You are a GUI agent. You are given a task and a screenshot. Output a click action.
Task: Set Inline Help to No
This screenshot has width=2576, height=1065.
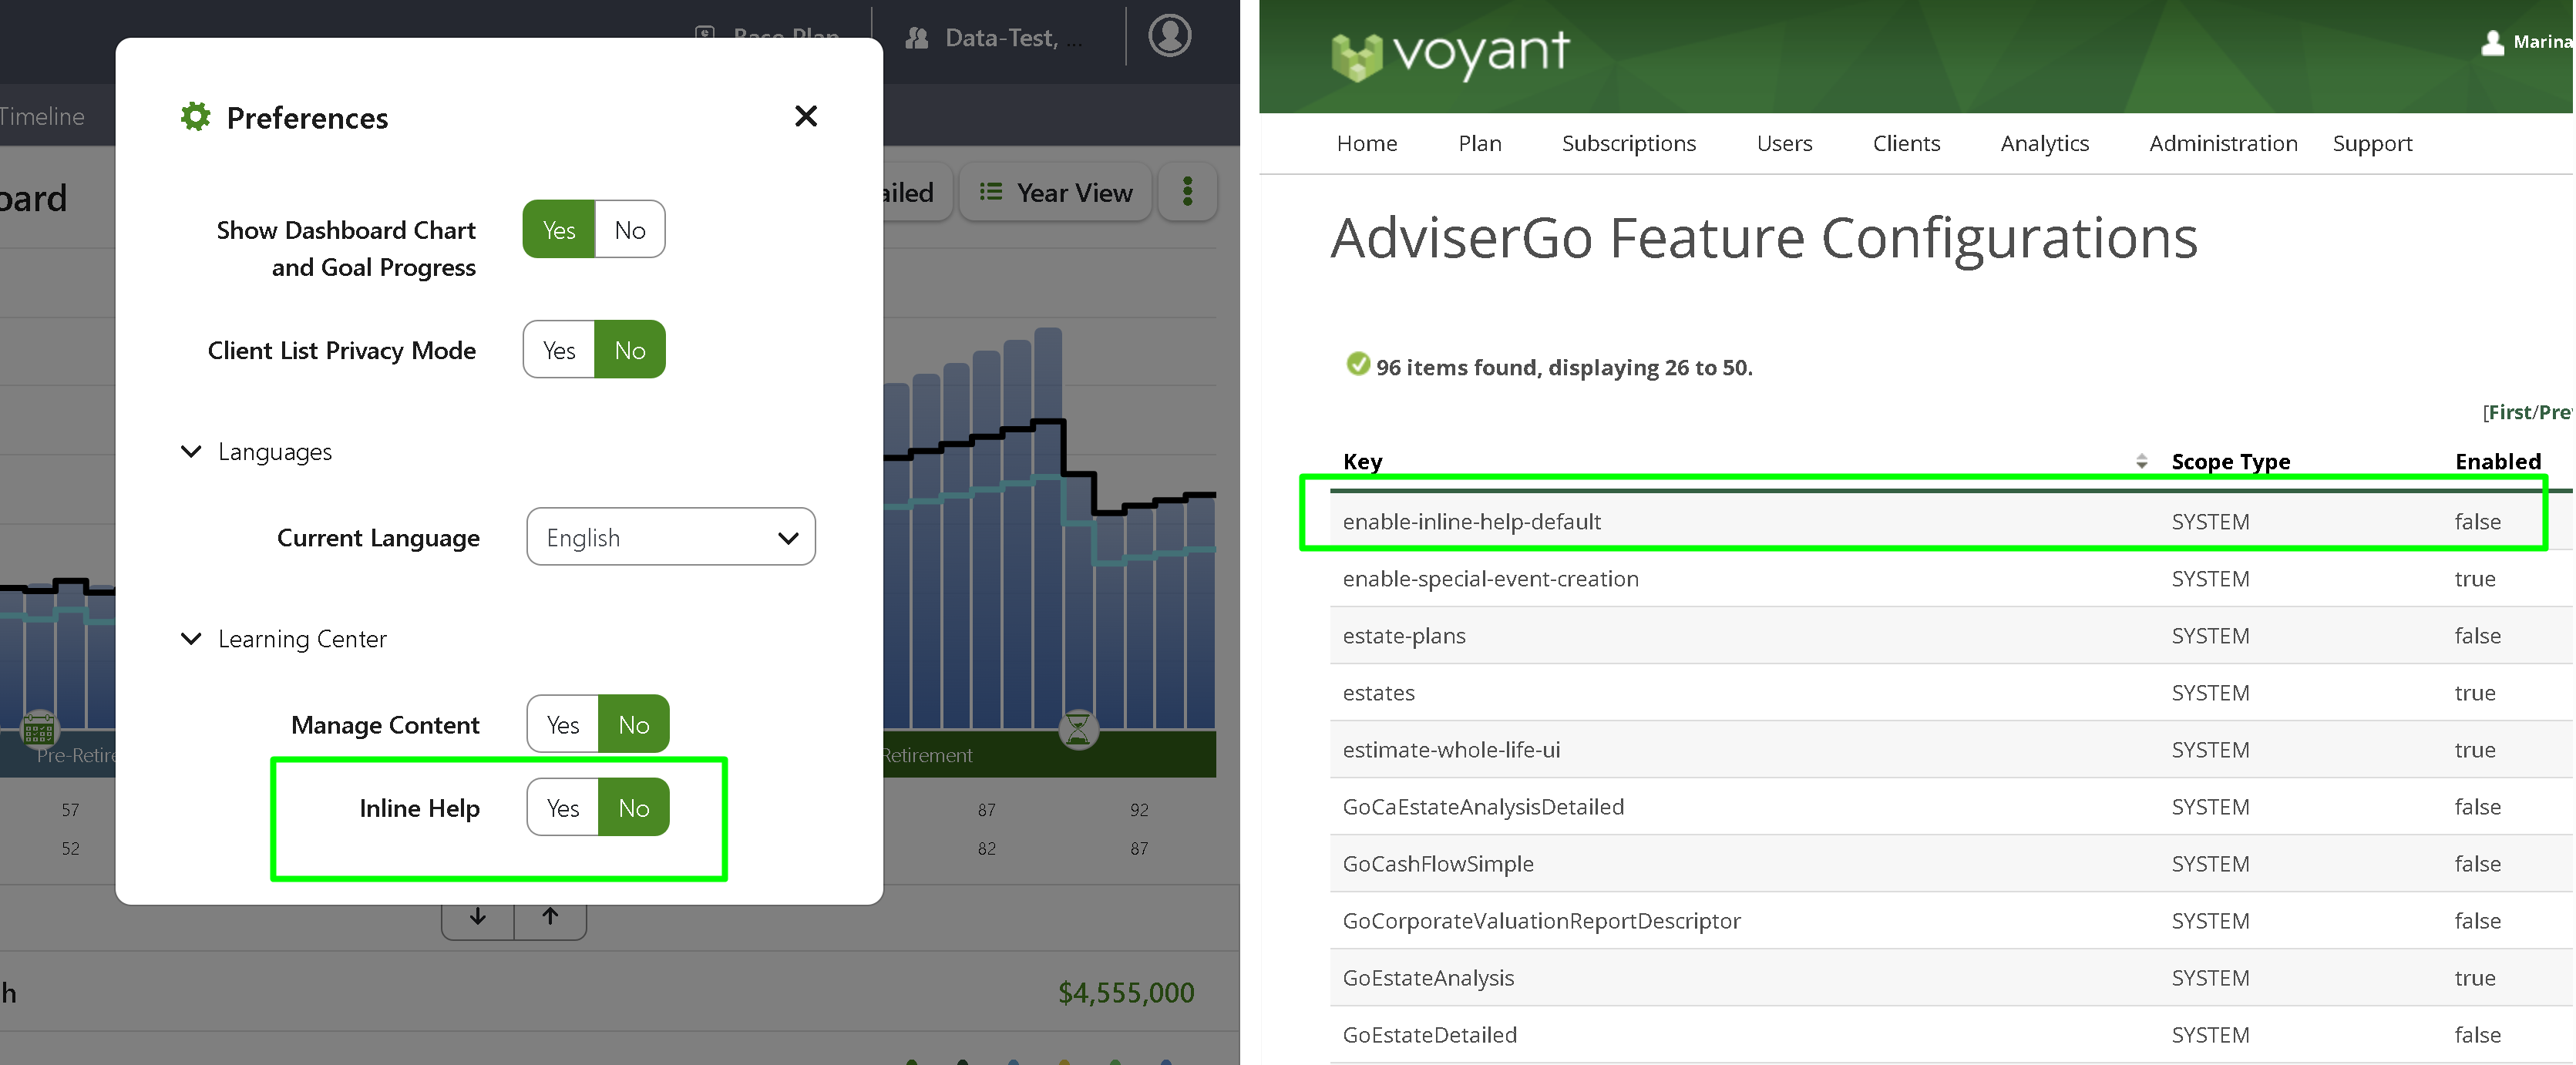coord(634,808)
